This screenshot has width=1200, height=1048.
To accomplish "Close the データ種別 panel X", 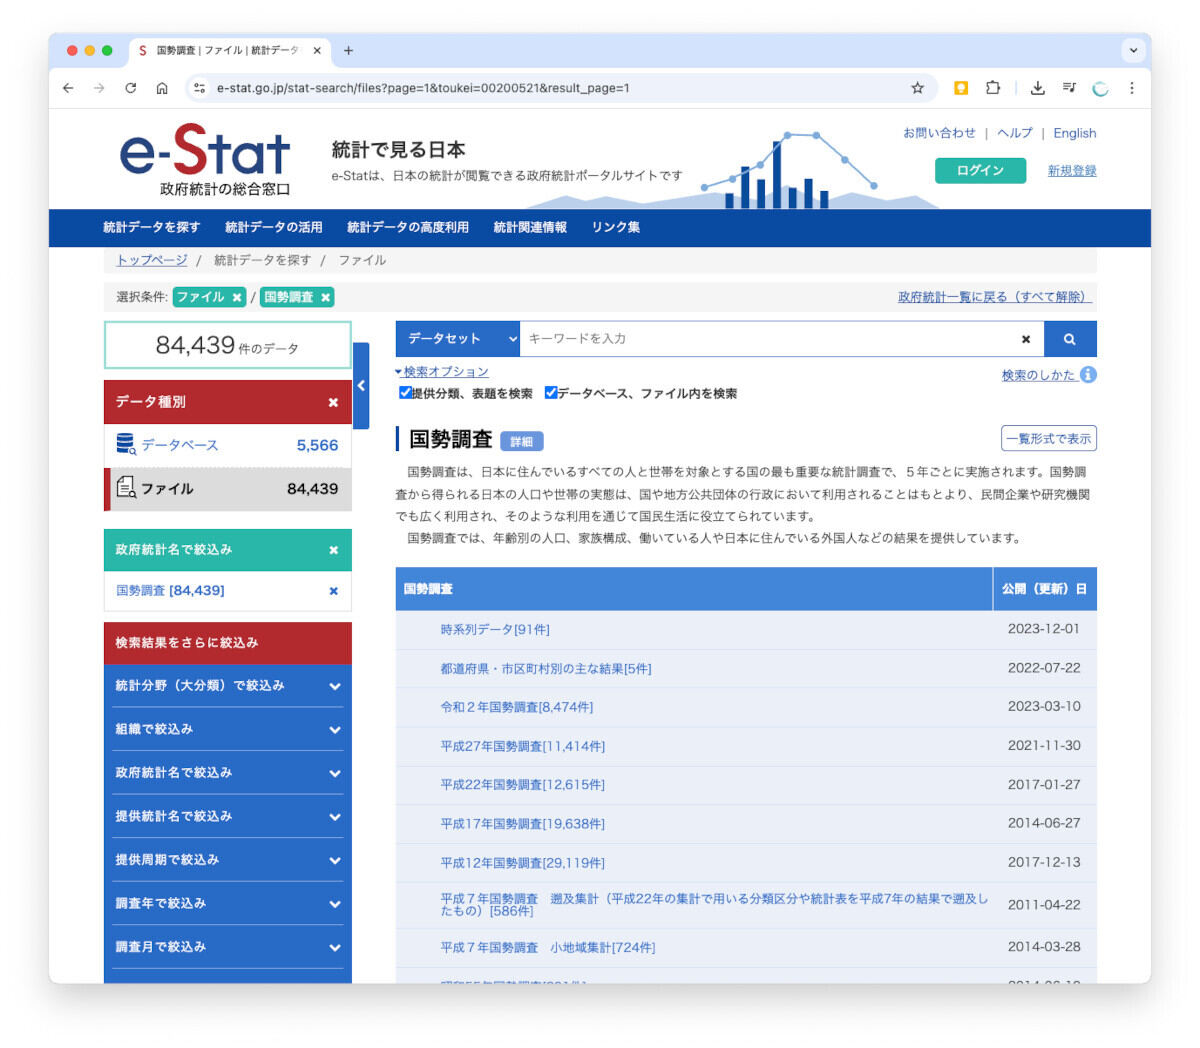I will pos(333,402).
